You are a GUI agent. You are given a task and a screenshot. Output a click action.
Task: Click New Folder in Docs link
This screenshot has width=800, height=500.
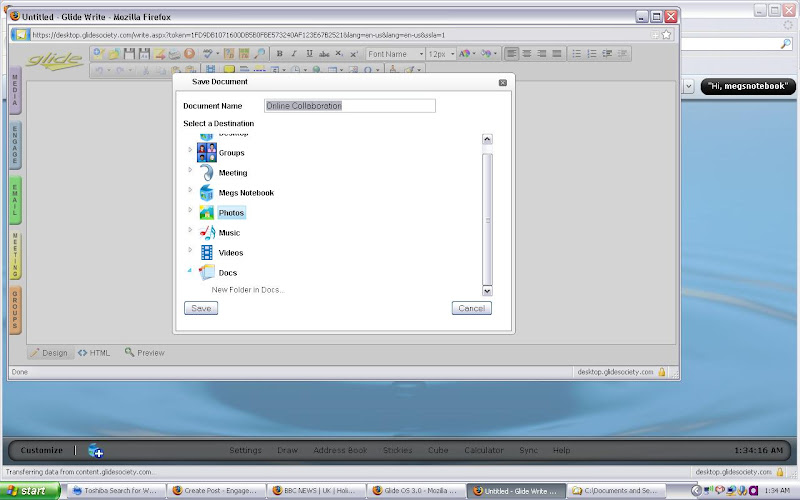[247, 290]
